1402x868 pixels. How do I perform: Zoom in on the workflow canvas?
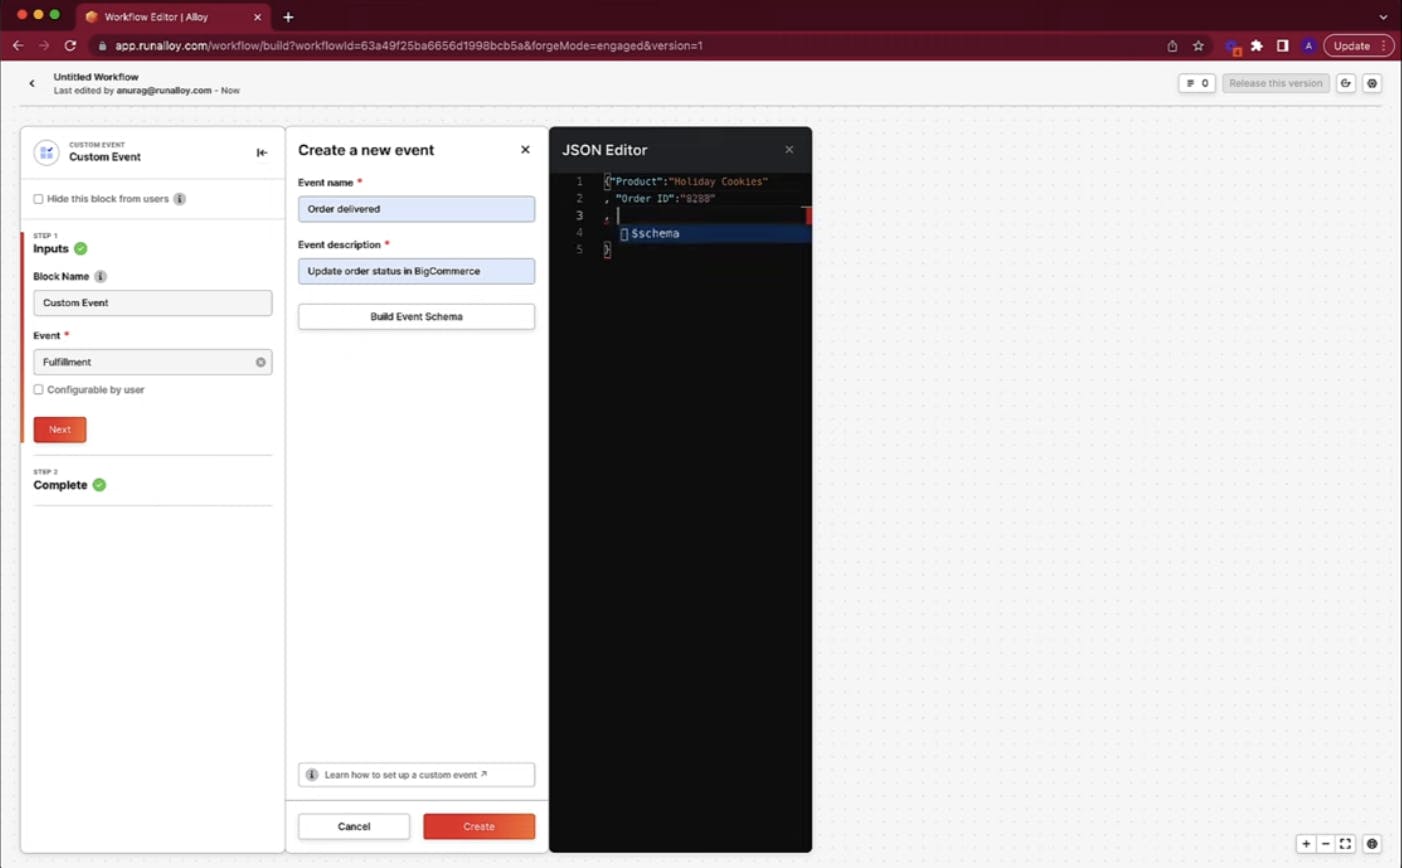[x=1306, y=844]
